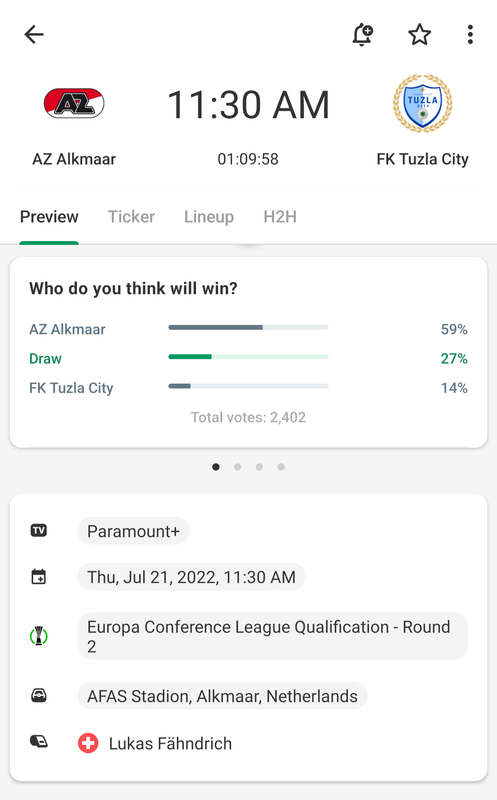
Task: Go to second carousel page dot
Action: coord(237,467)
